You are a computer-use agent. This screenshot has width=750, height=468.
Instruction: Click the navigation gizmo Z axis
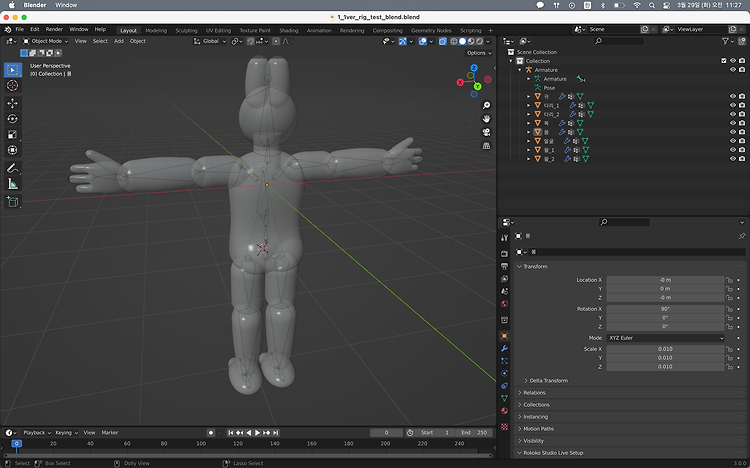(474, 68)
